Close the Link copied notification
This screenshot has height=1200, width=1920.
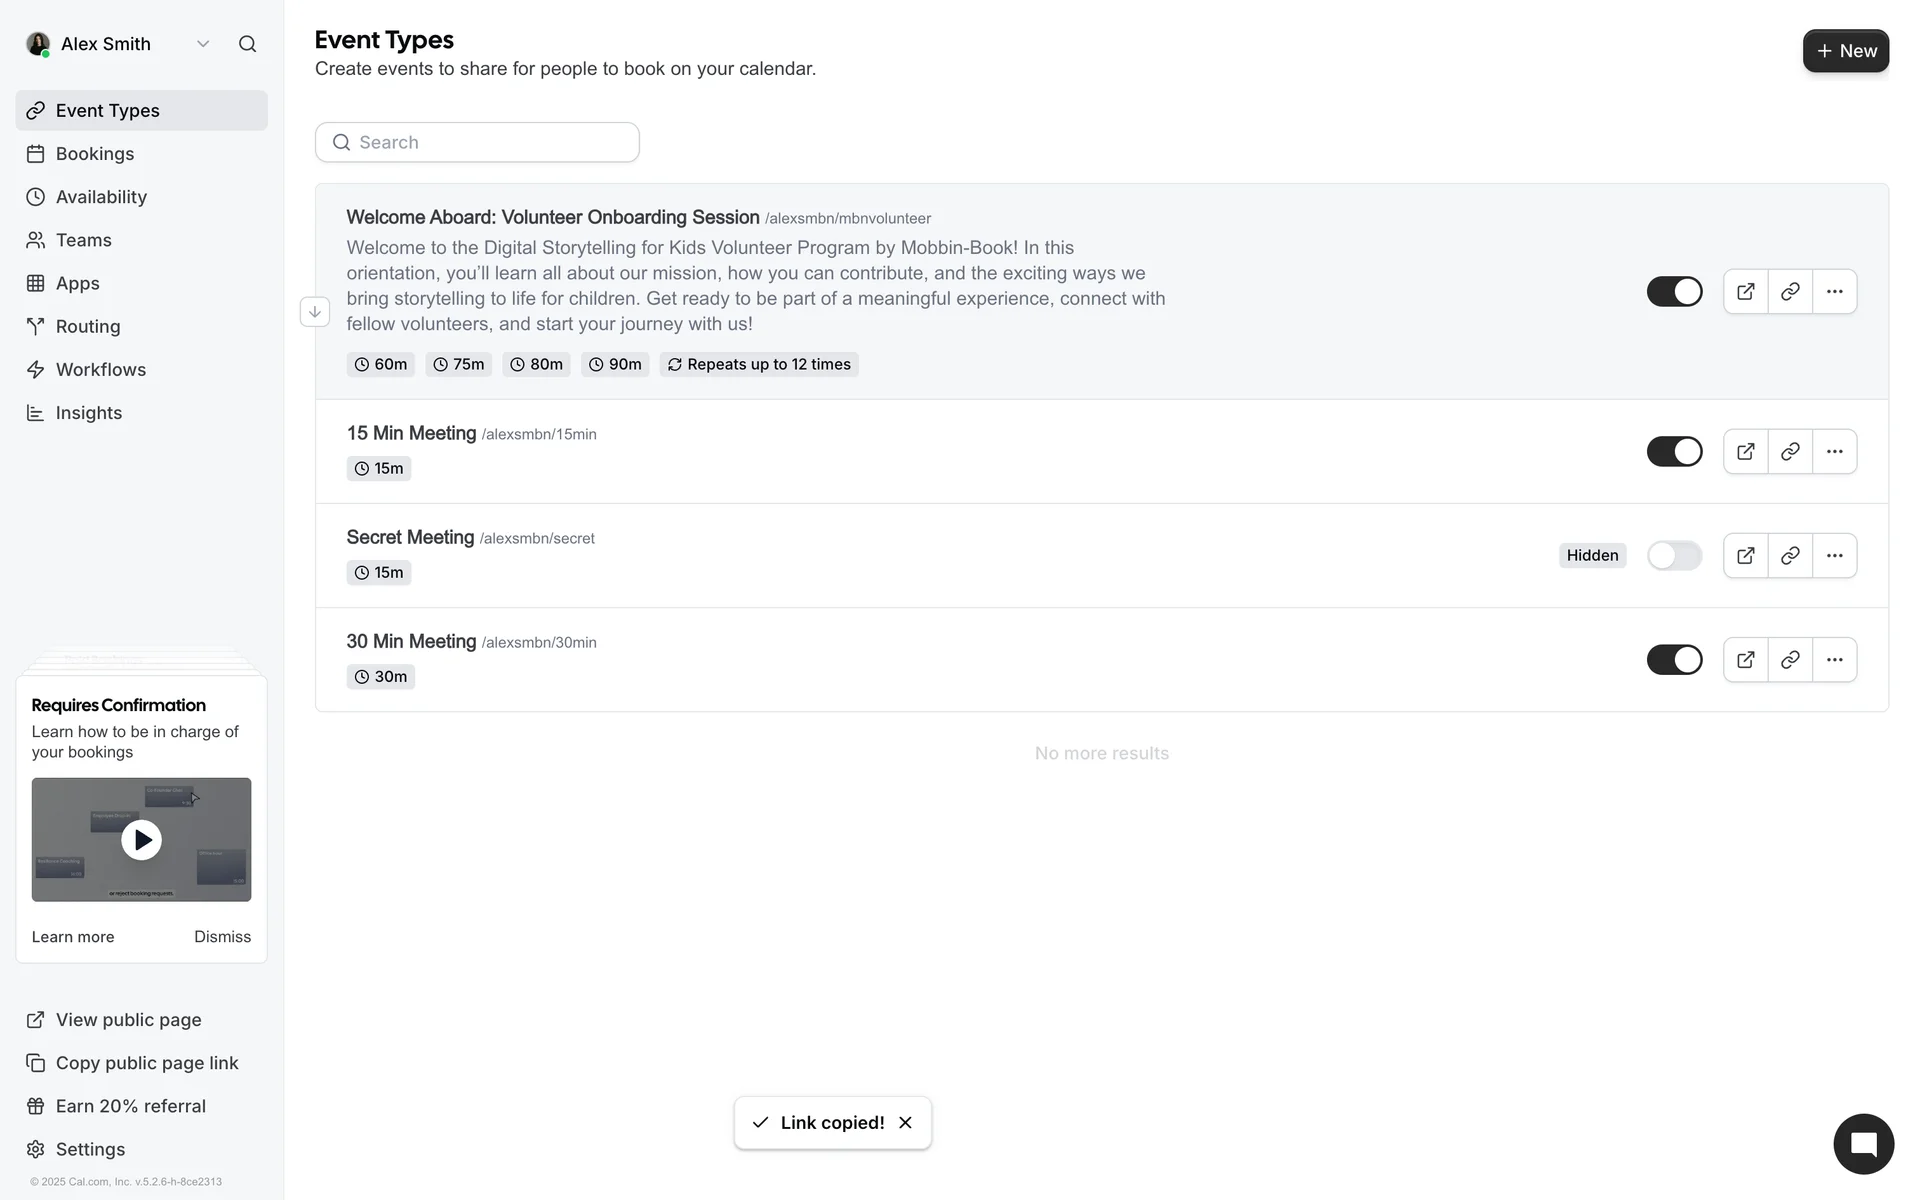905,1123
